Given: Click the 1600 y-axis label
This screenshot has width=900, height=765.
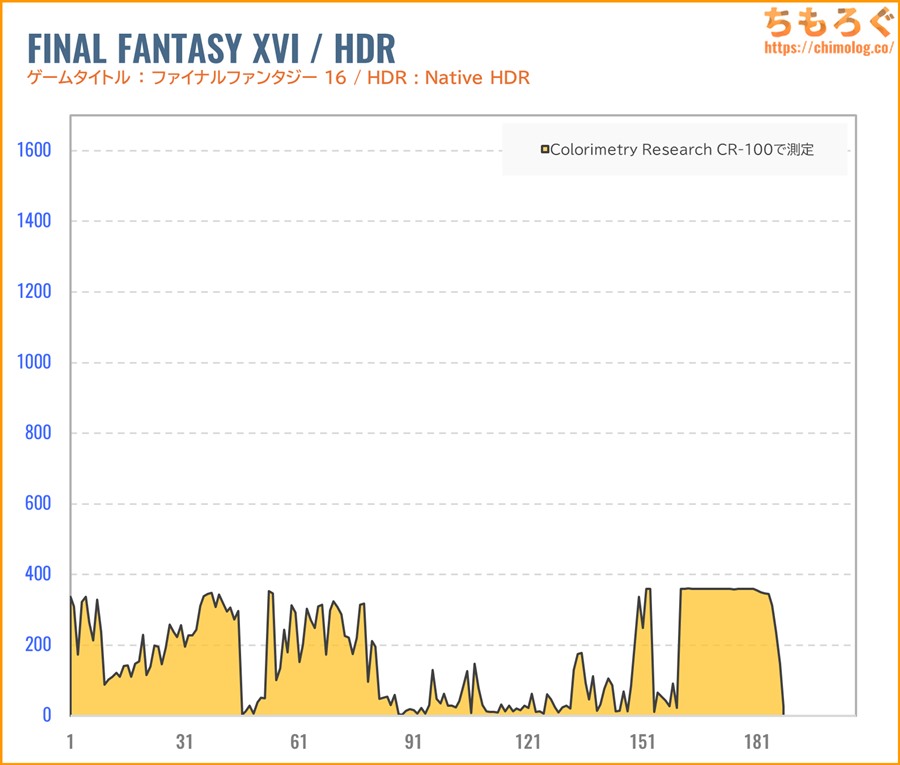Looking at the screenshot, I should coord(33,150).
